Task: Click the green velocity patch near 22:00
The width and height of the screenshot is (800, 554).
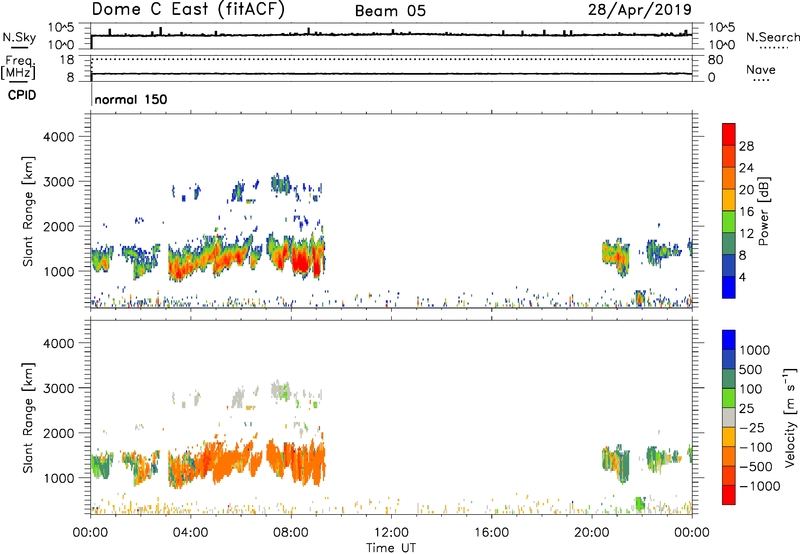Action: point(640,503)
